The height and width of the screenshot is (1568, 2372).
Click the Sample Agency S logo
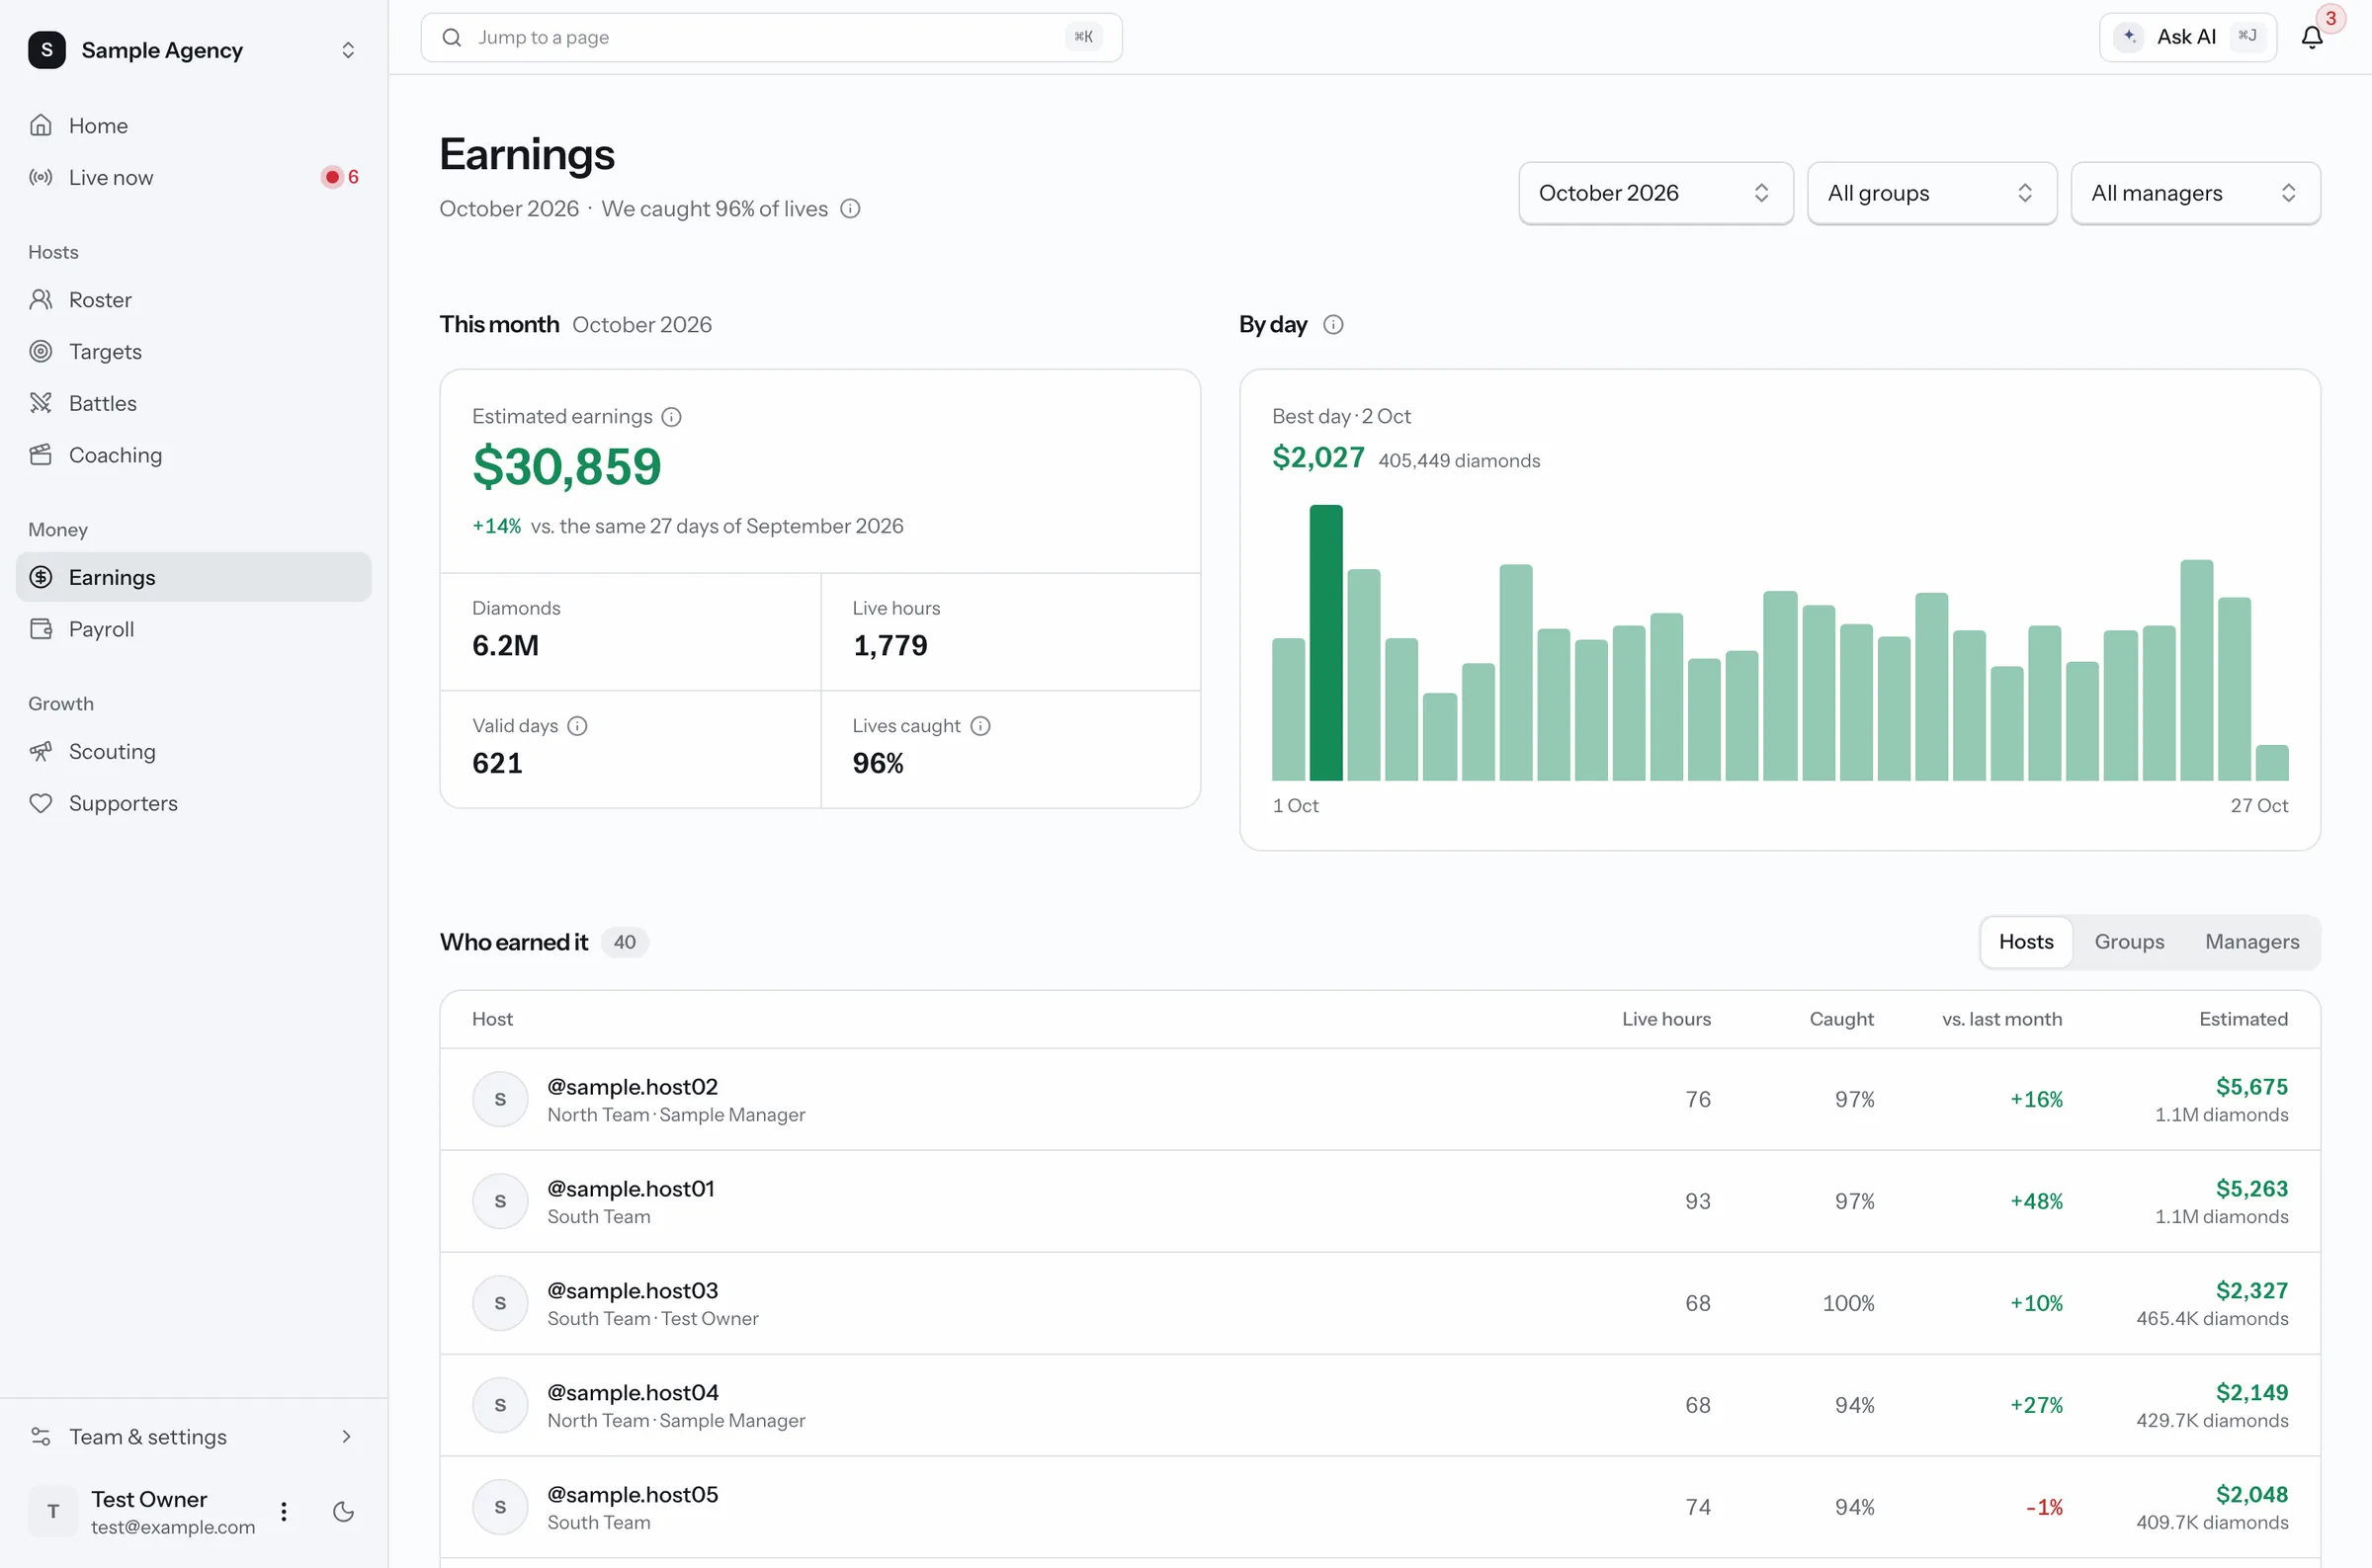click(x=47, y=50)
